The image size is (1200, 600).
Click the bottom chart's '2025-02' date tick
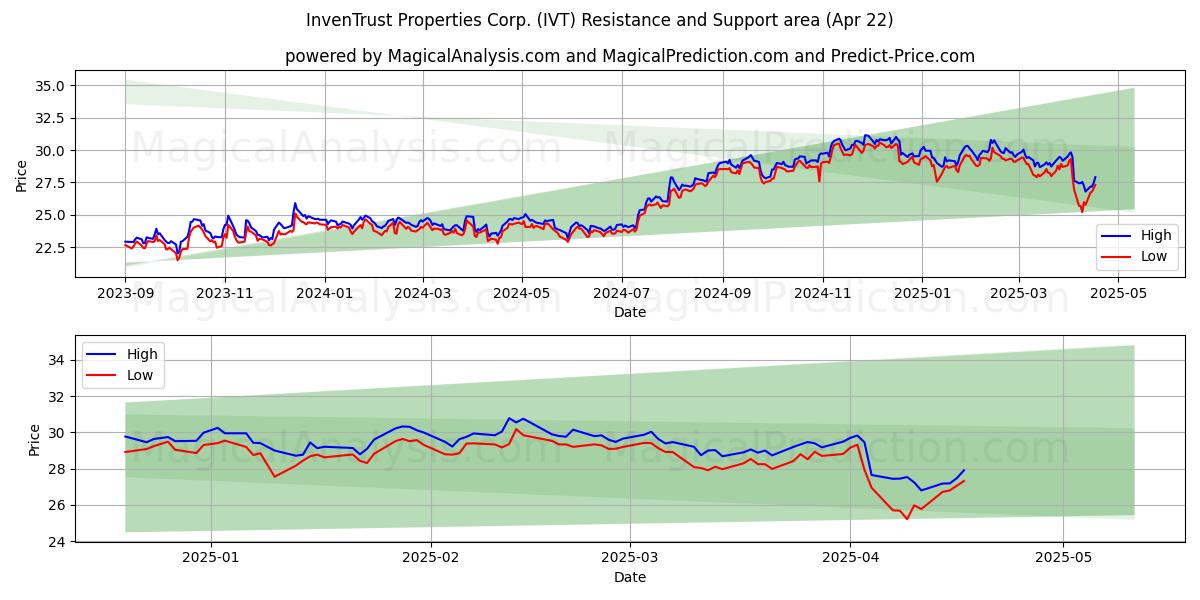pos(430,559)
